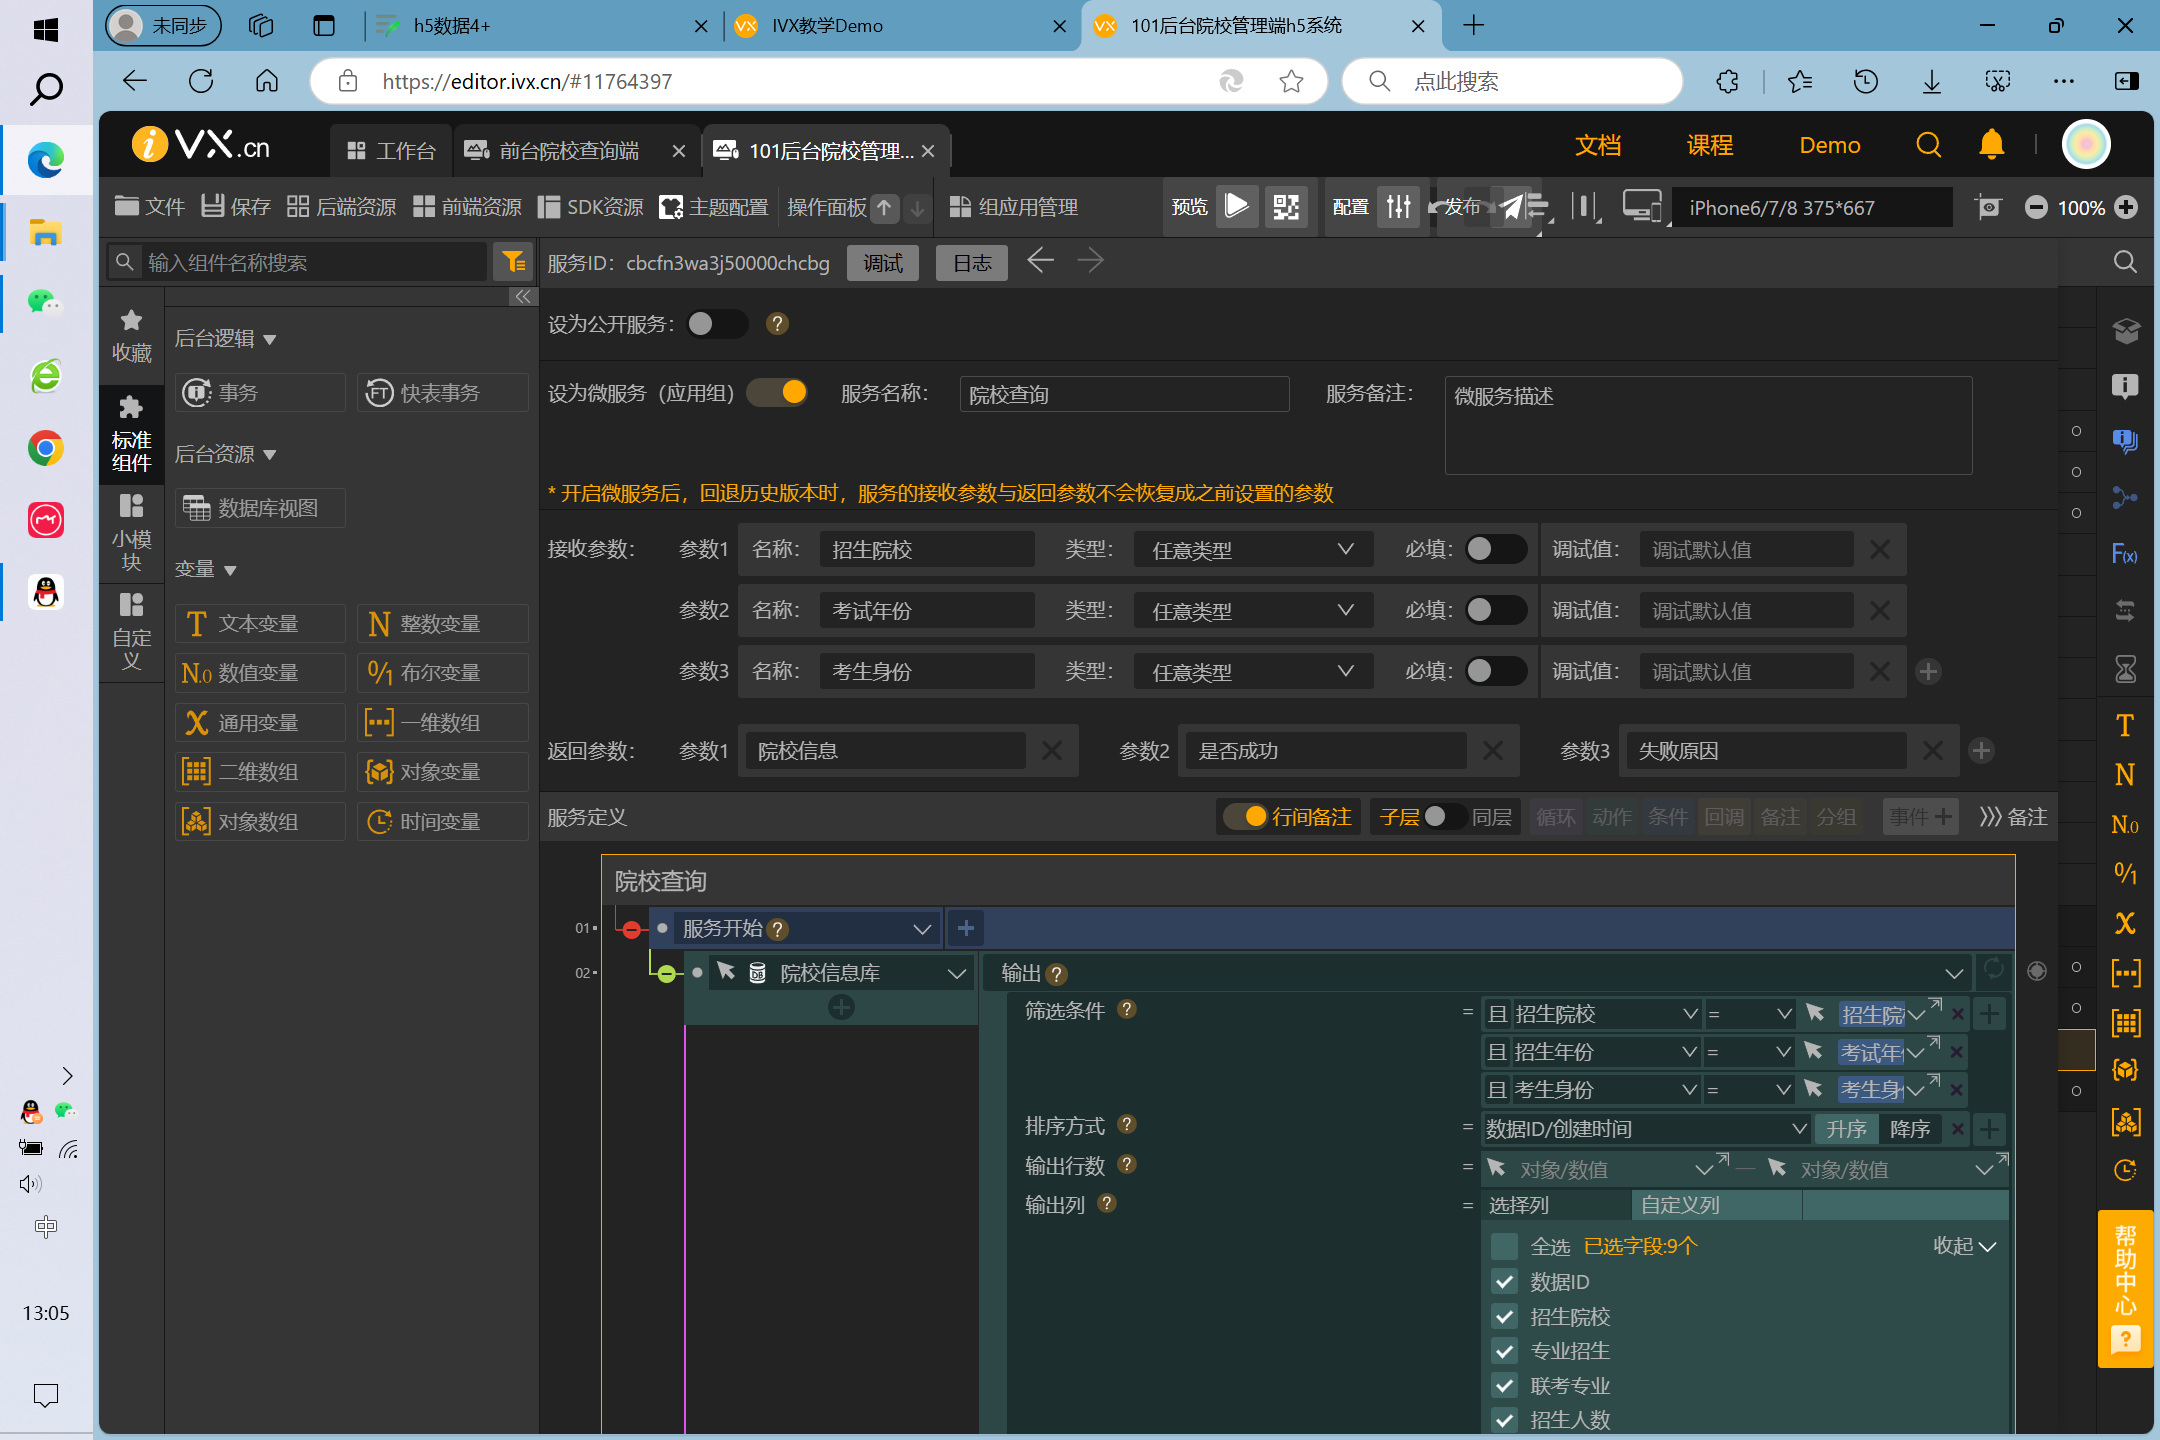Add the 时间变量 component
Viewport: 2160px width, 1440px height.
[x=442, y=822]
